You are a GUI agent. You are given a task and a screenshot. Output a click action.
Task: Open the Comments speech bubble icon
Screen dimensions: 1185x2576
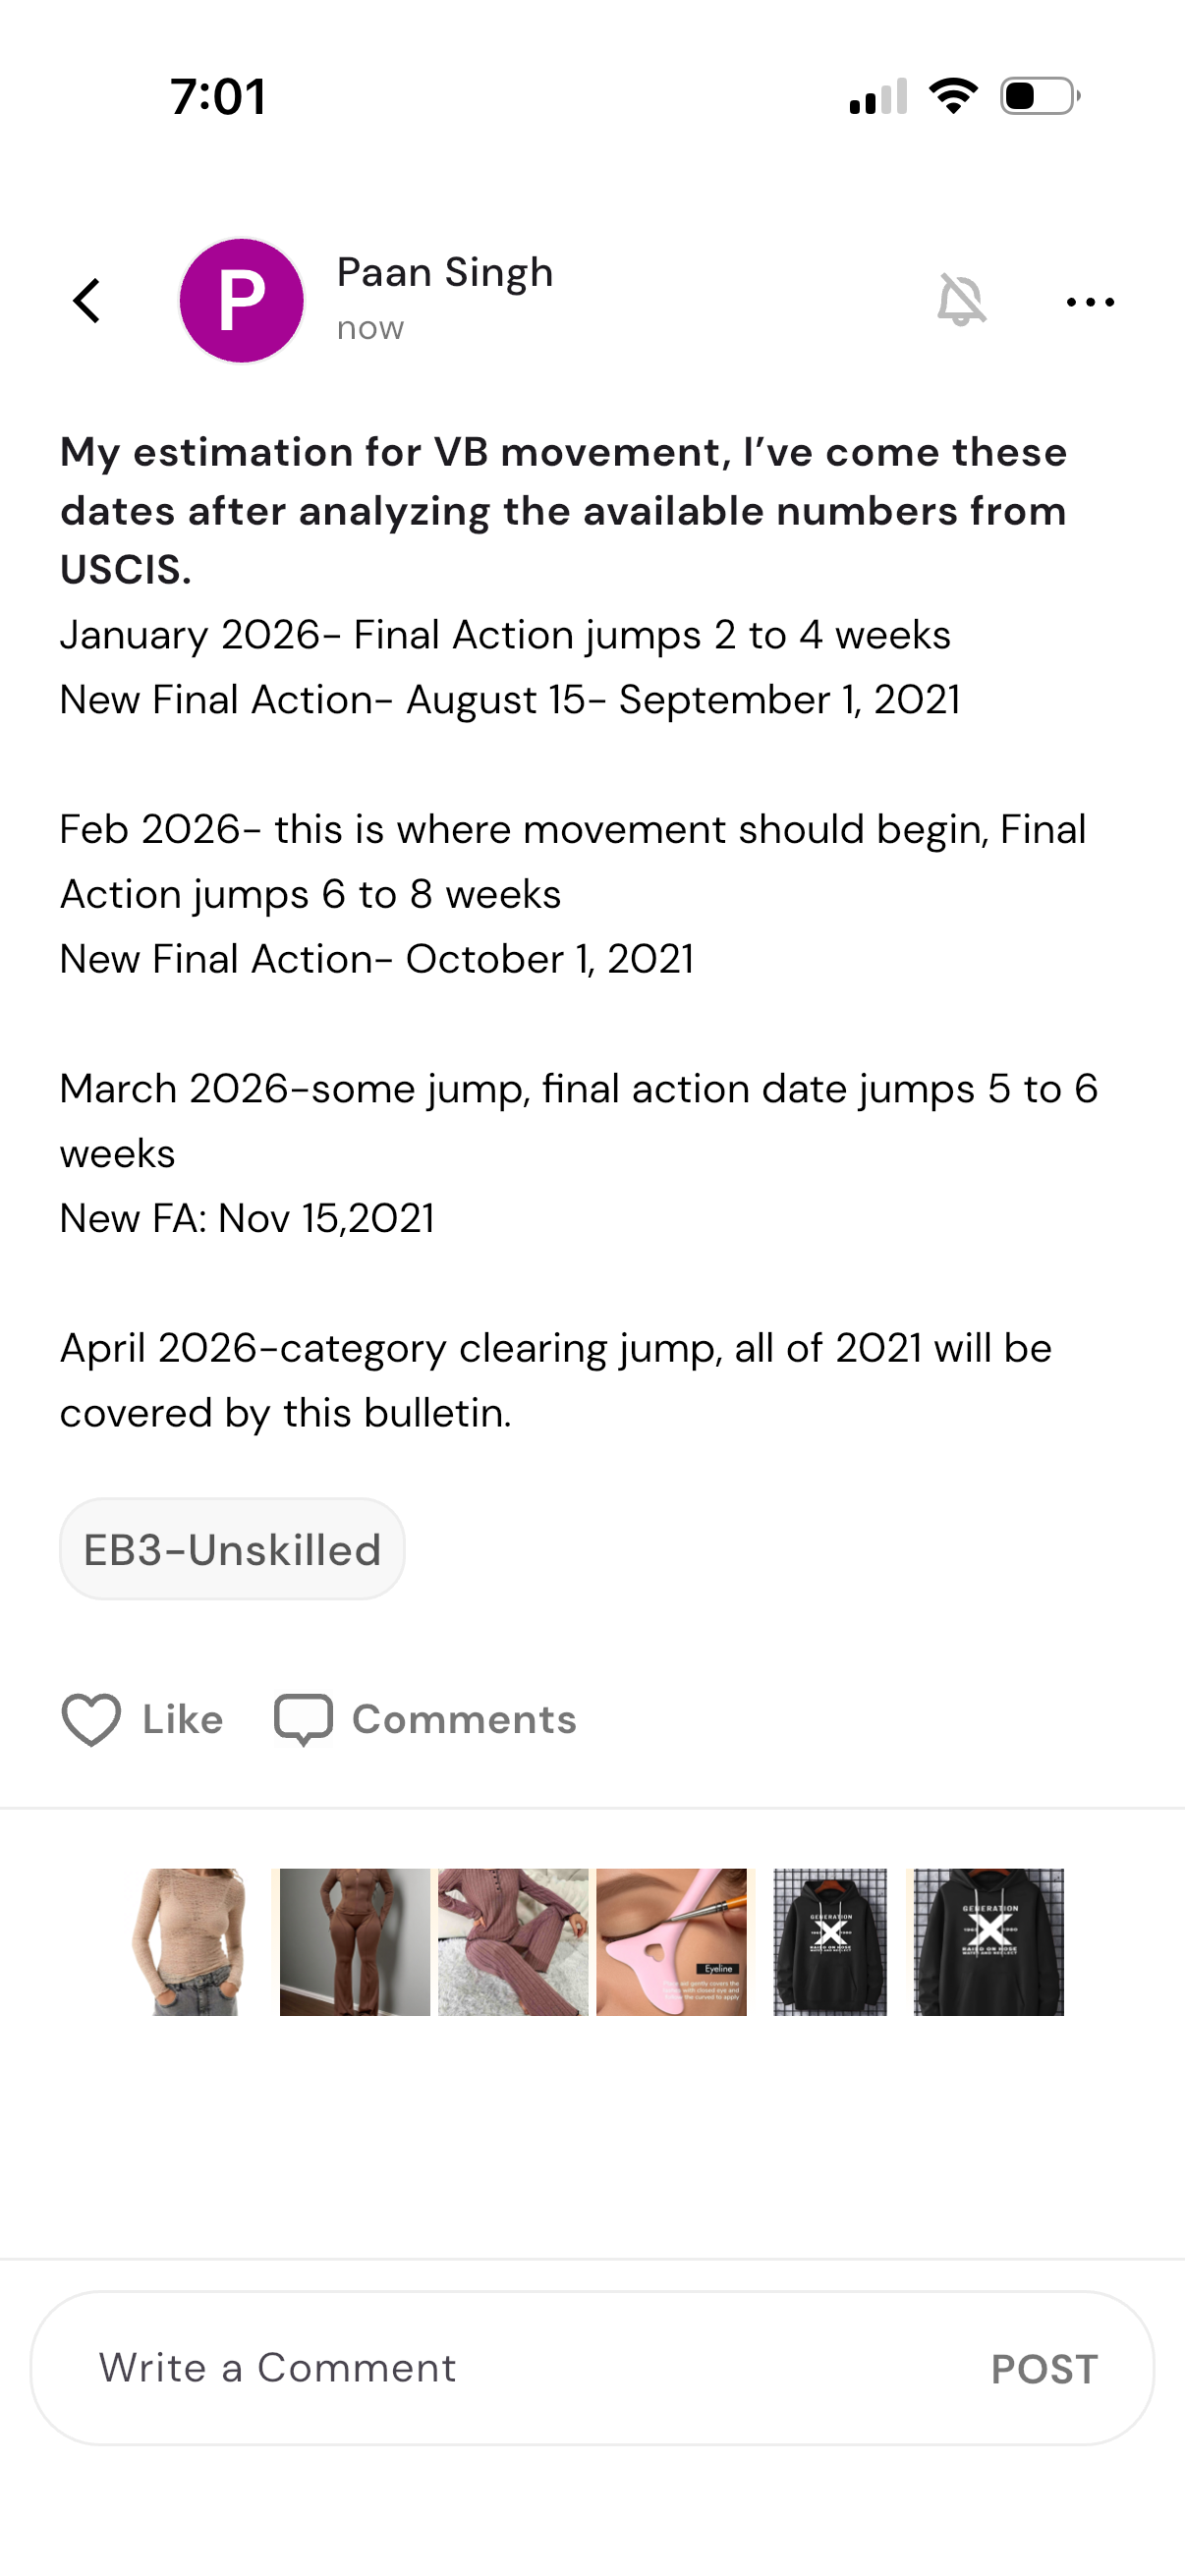[303, 1720]
